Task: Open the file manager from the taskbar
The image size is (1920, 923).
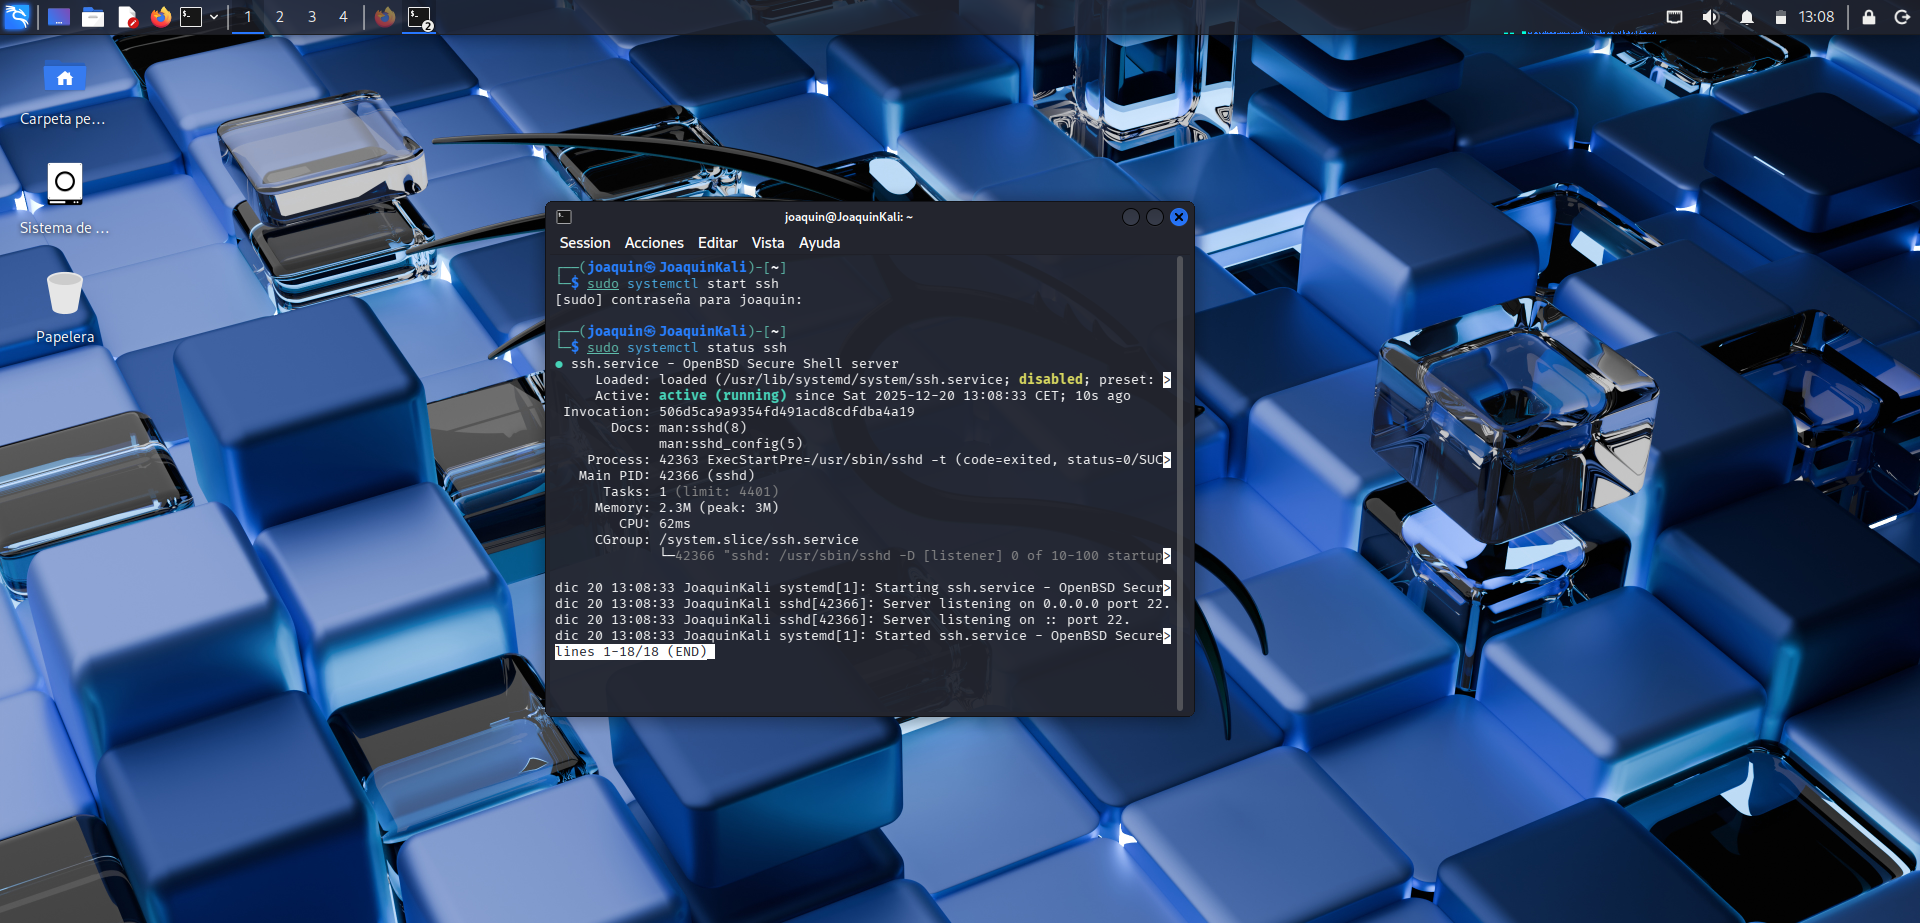Action: pyautogui.click(x=93, y=17)
